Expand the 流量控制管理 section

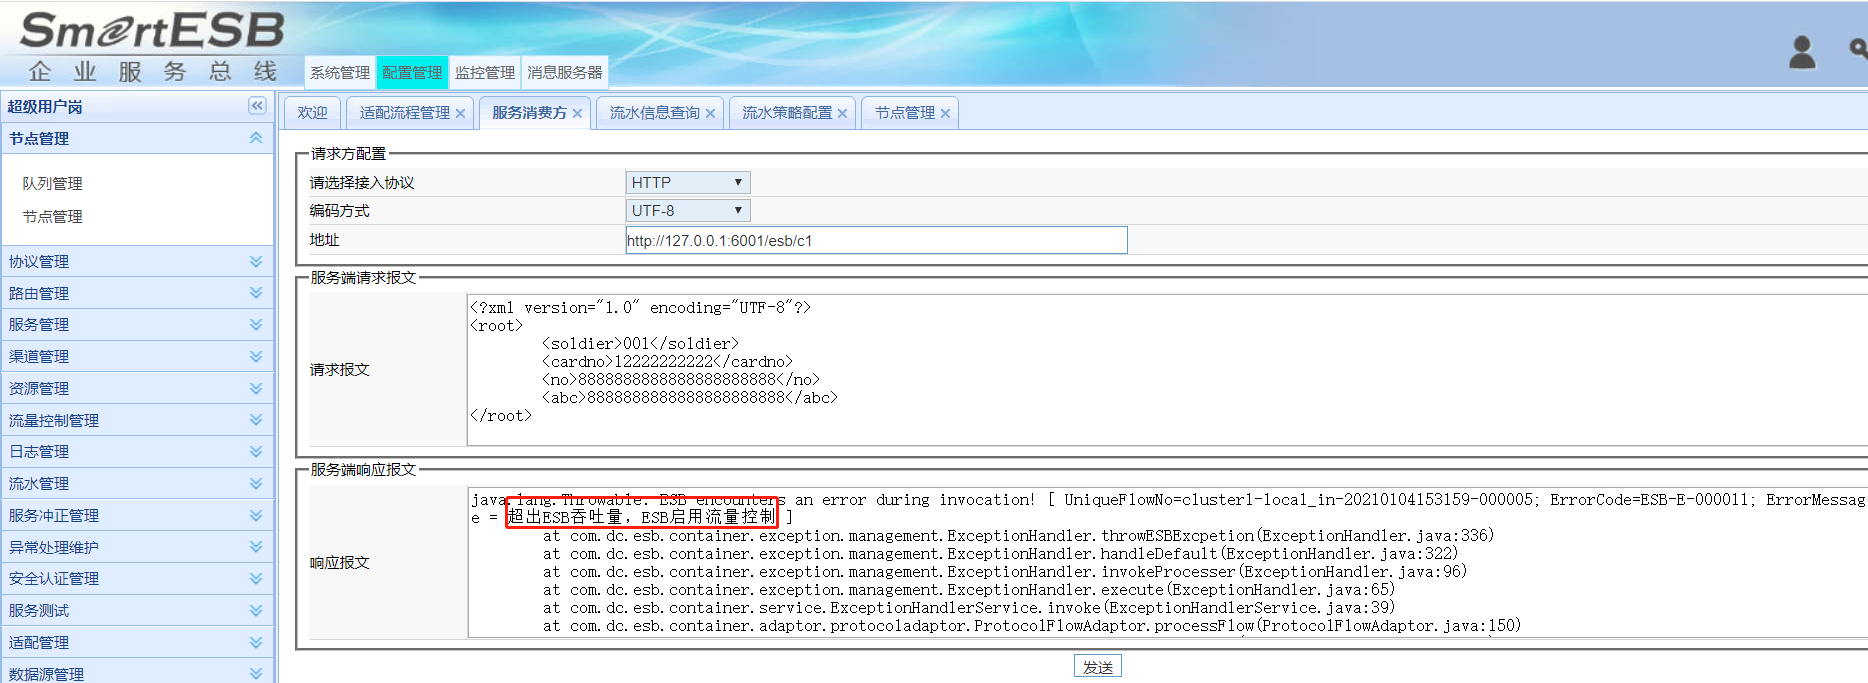(256, 420)
